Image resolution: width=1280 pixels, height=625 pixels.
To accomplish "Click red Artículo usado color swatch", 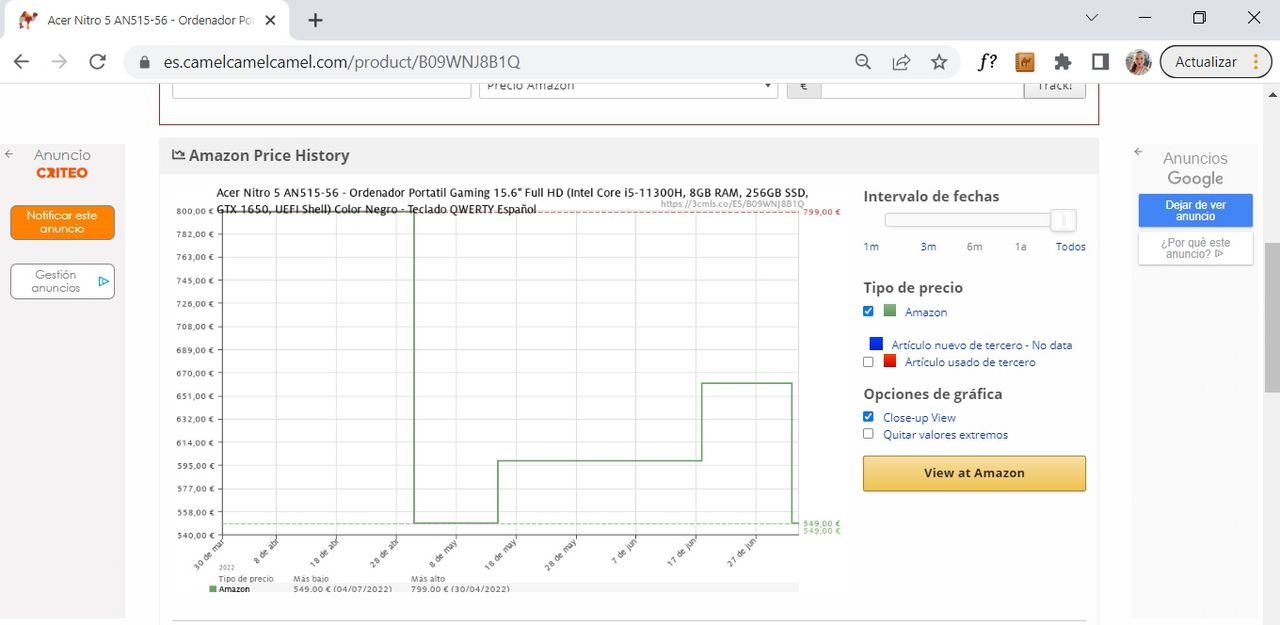I will (x=890, y=361).
